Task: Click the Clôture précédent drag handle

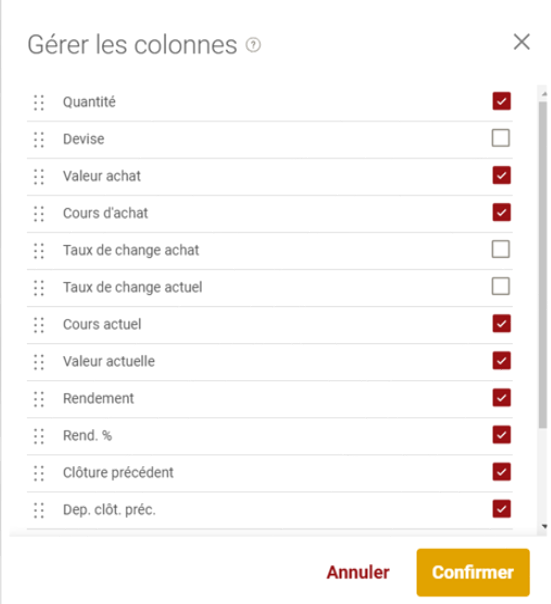Action: tap(39, 473)
